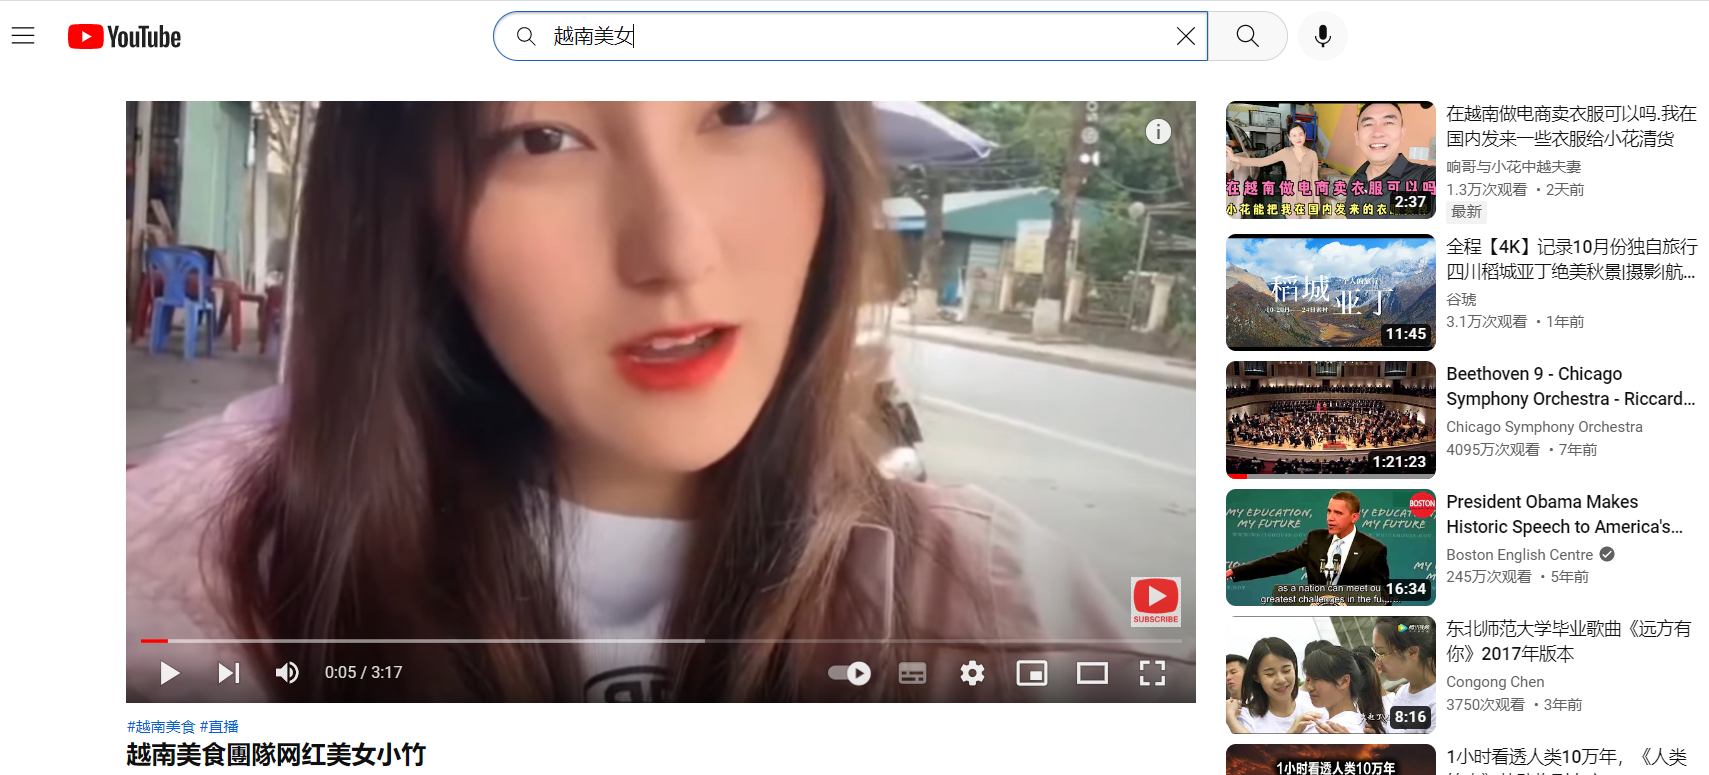Click verified badge beside Boston English Centre

coord(1607,554)
